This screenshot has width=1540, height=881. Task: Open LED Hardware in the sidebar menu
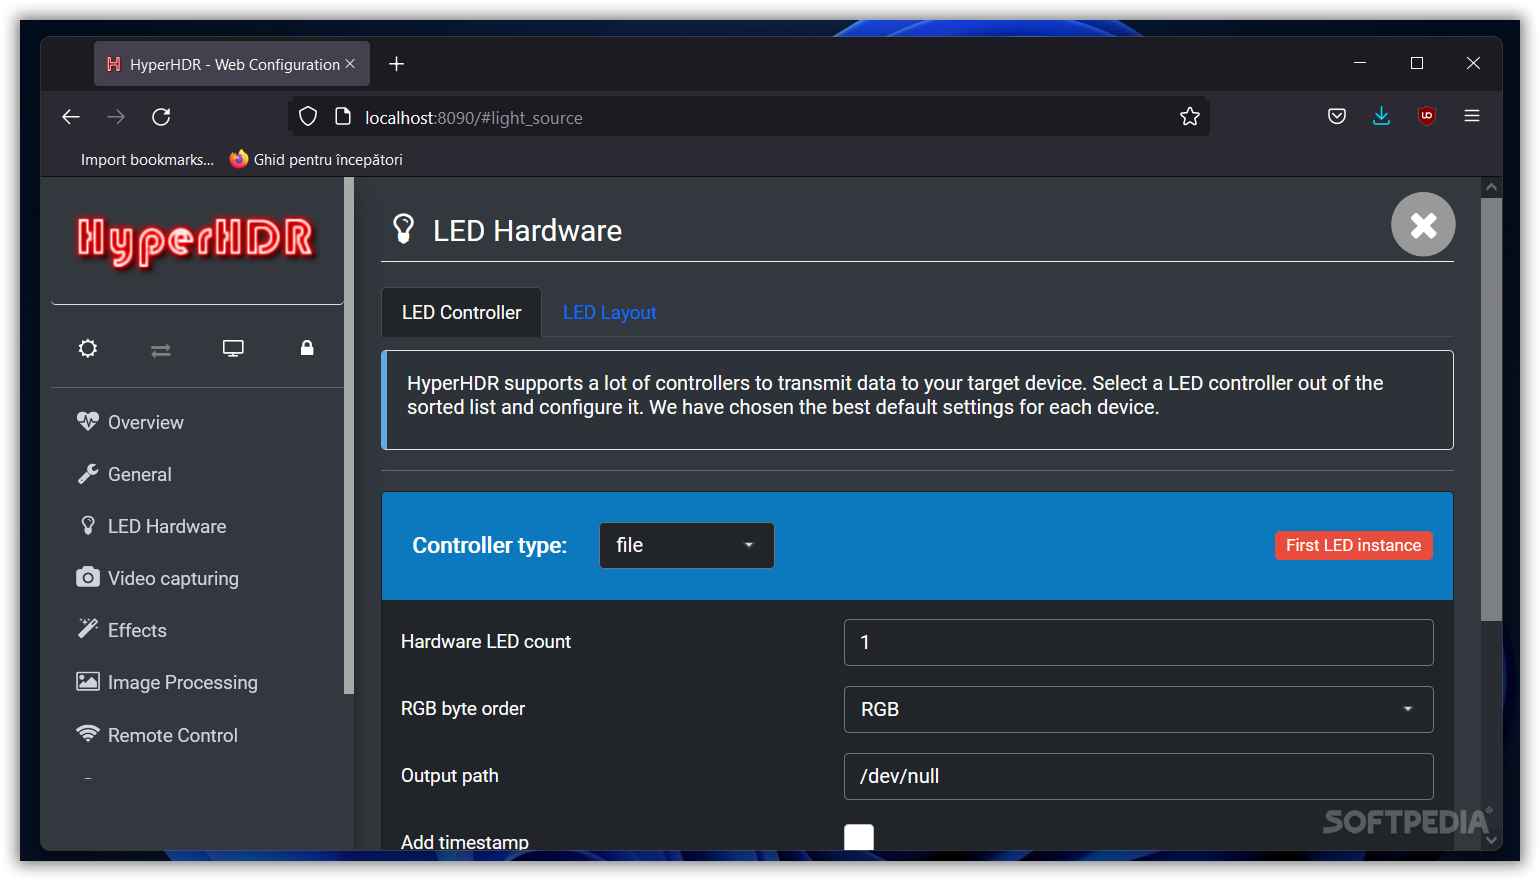point(167,526)
